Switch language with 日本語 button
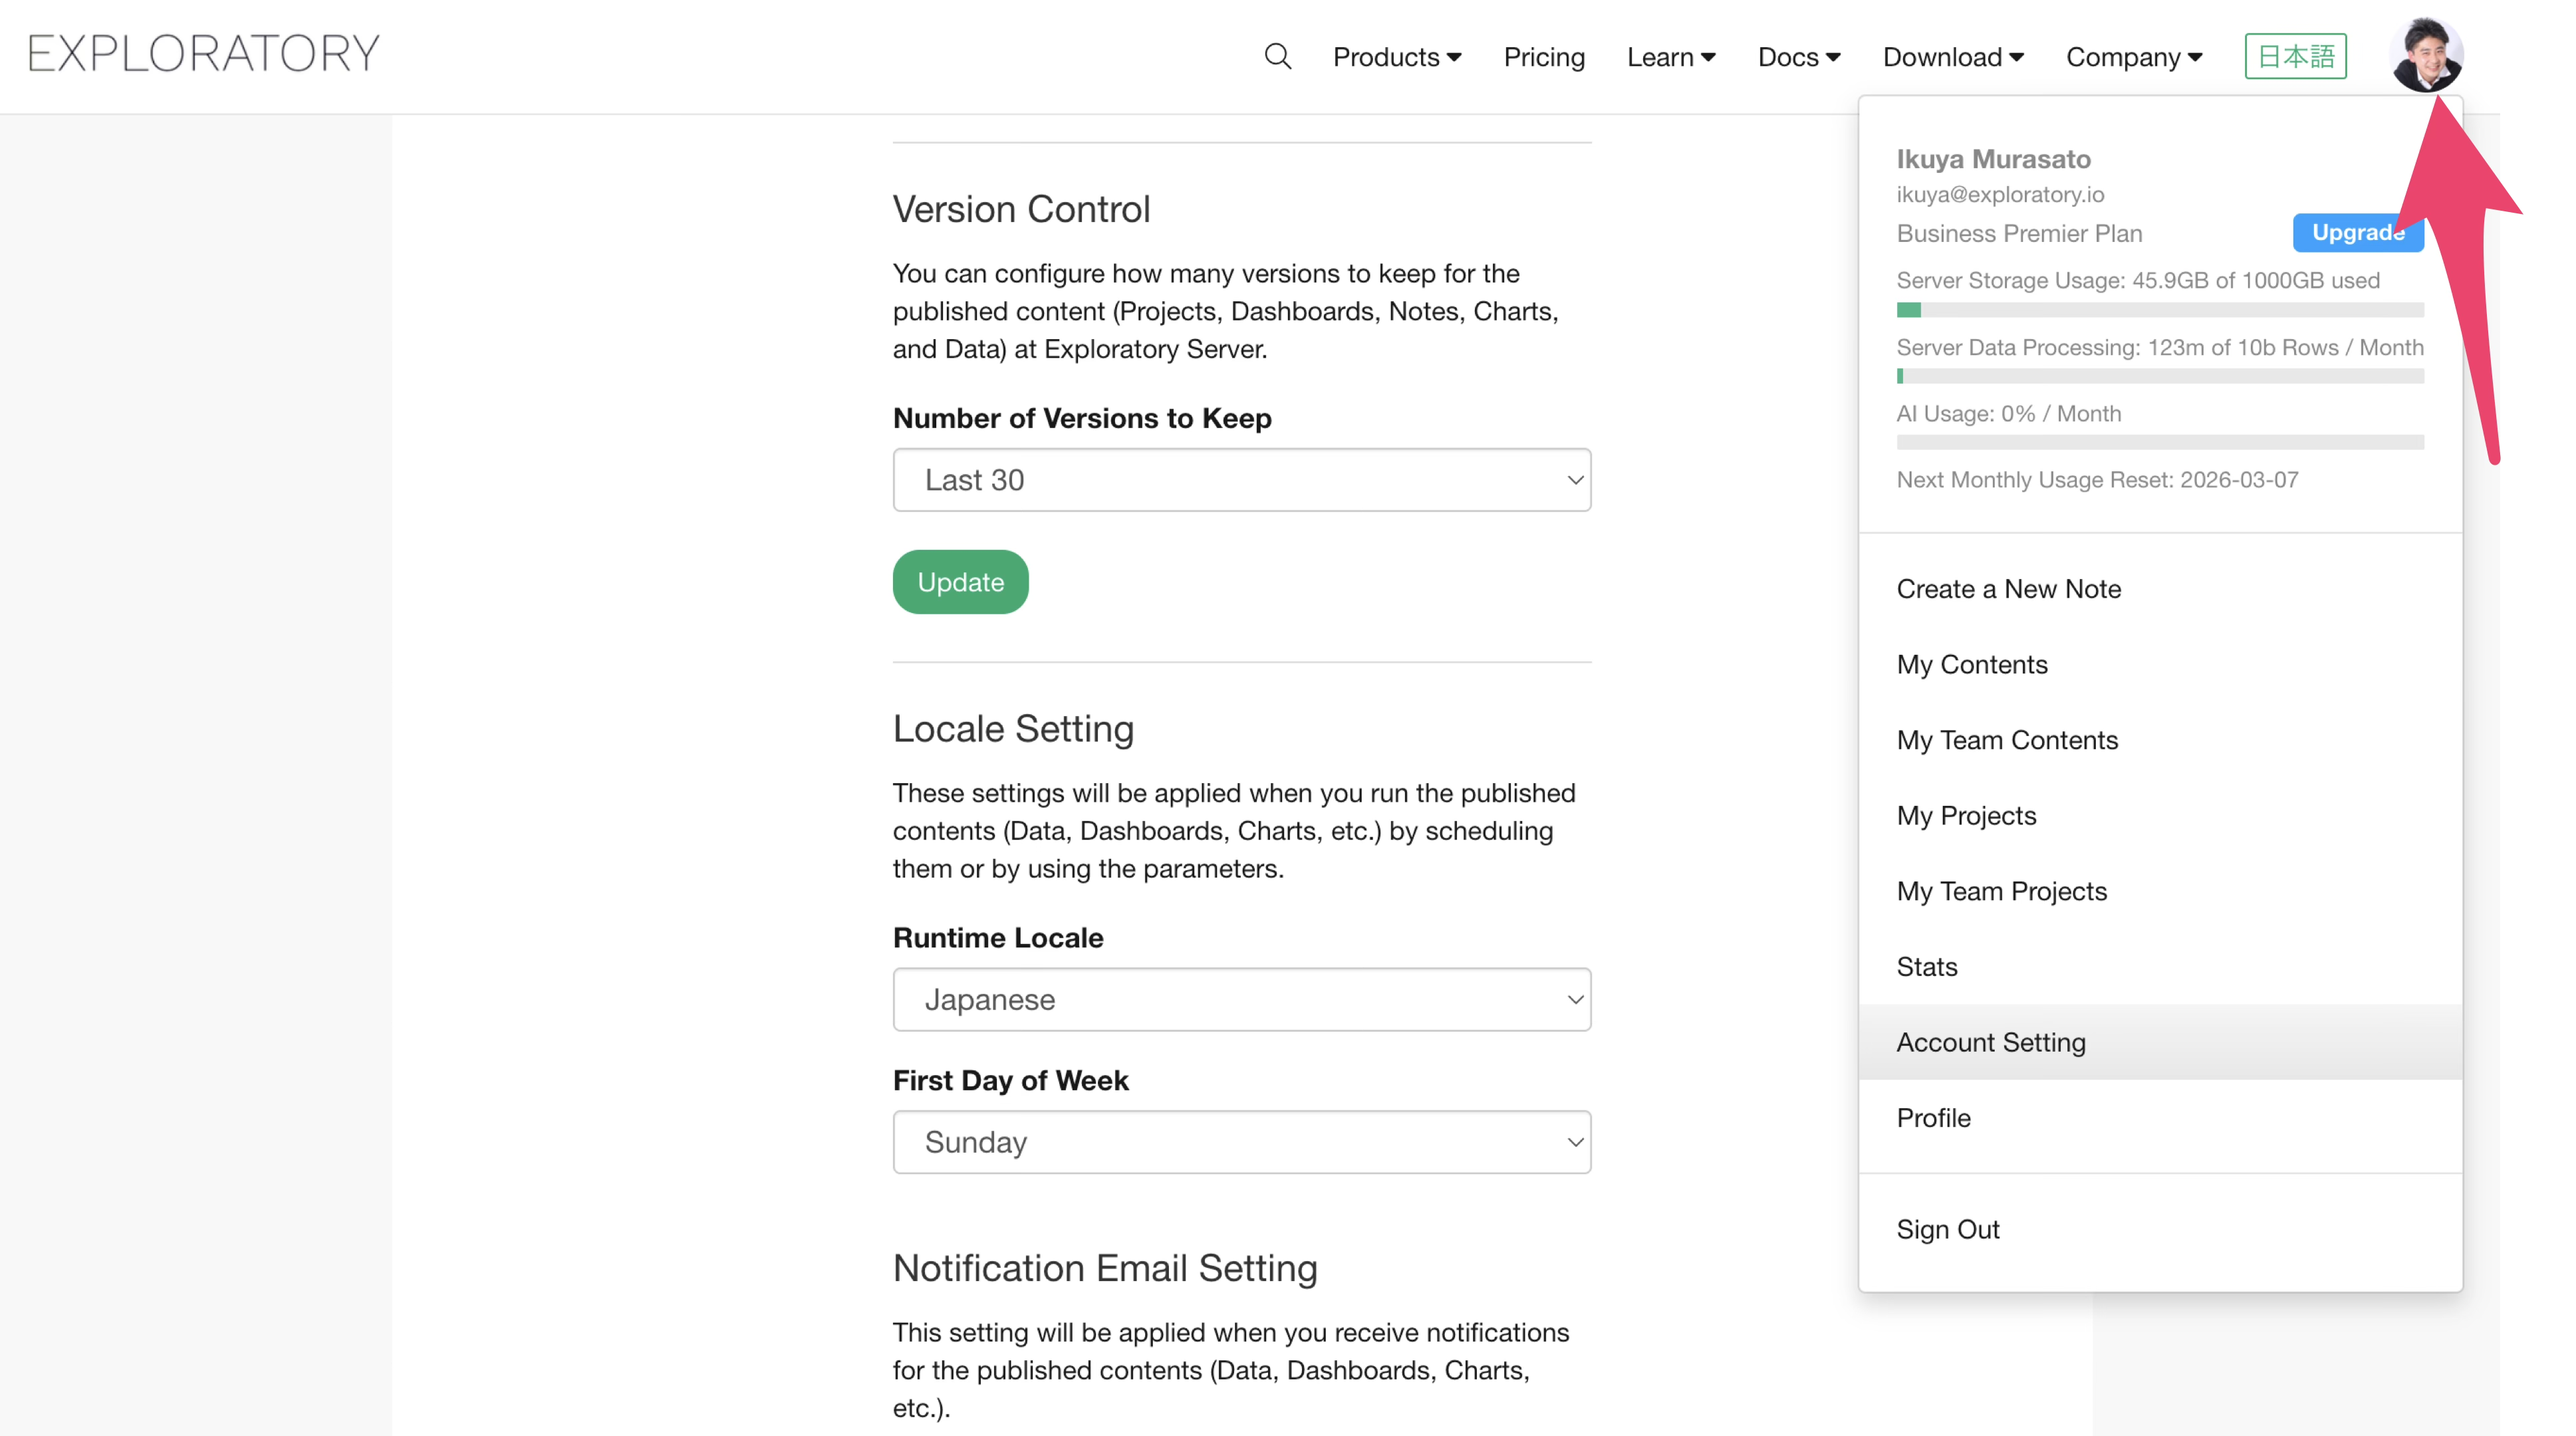Screen dimensions: 2576x1436 (2295, 56)
